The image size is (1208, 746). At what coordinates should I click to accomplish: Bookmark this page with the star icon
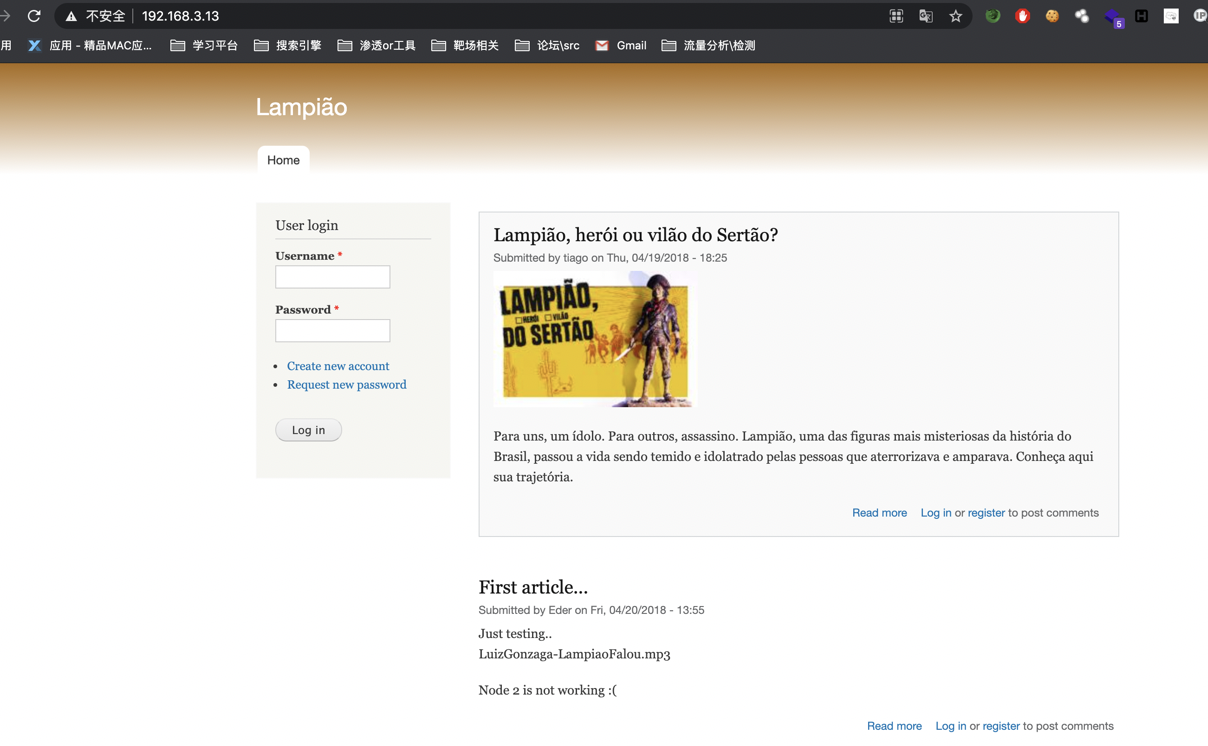point(956,16)
